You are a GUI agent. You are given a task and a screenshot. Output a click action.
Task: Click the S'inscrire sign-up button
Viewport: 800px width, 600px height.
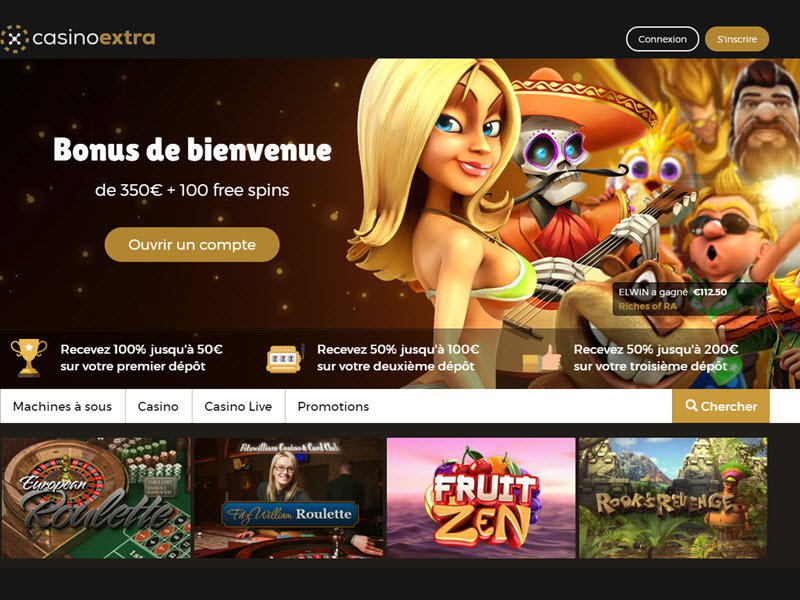[737, 39]
